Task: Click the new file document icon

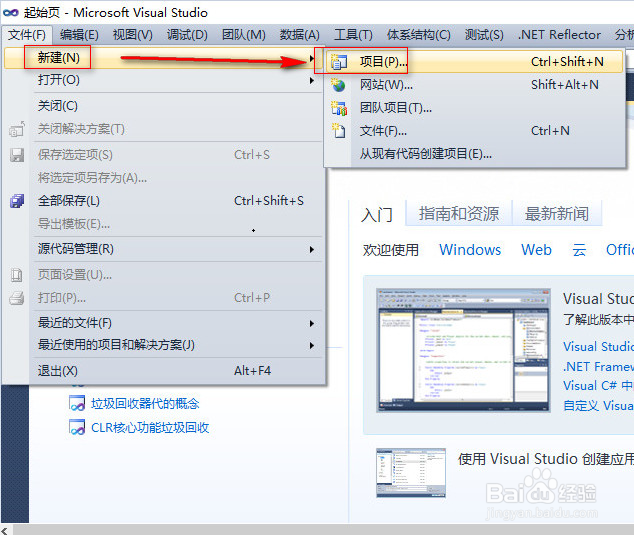Action: tap(338, 131)
